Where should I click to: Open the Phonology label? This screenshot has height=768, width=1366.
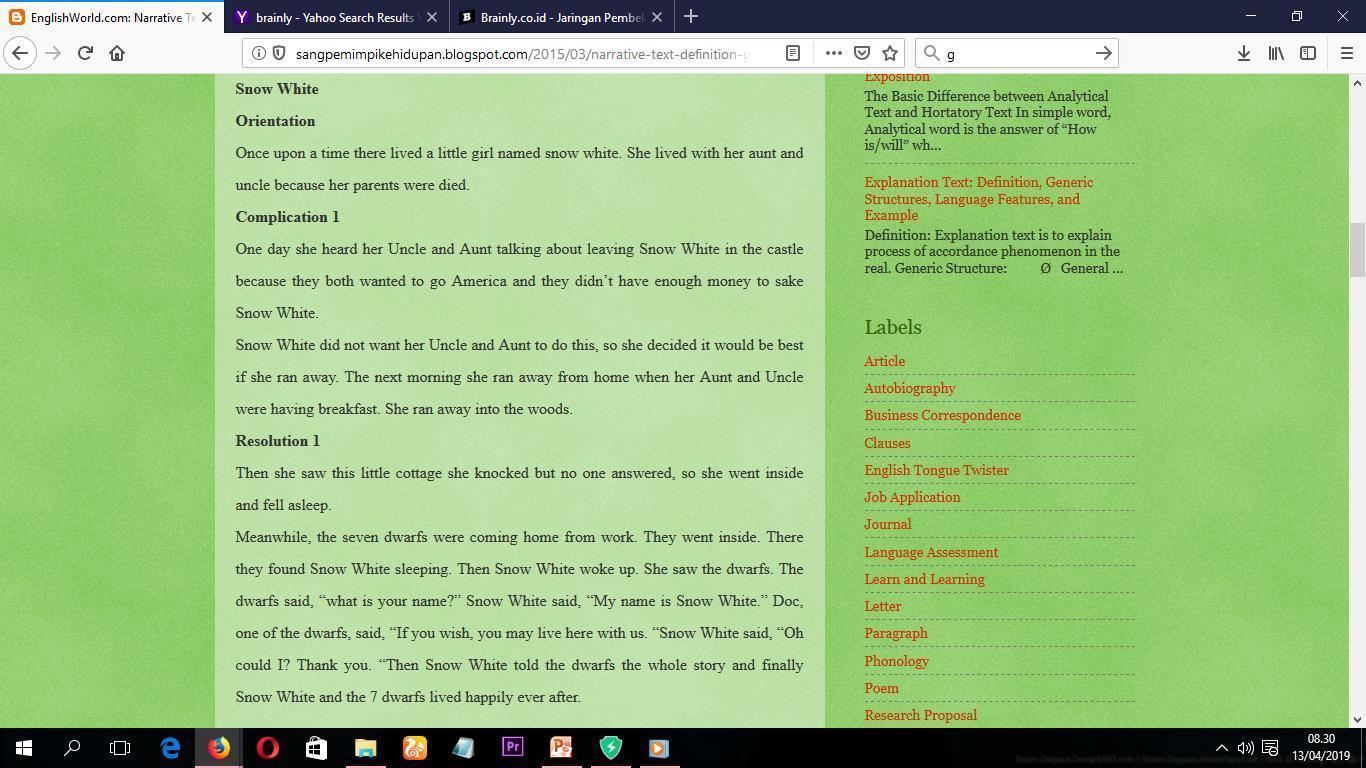coord(896,661)
